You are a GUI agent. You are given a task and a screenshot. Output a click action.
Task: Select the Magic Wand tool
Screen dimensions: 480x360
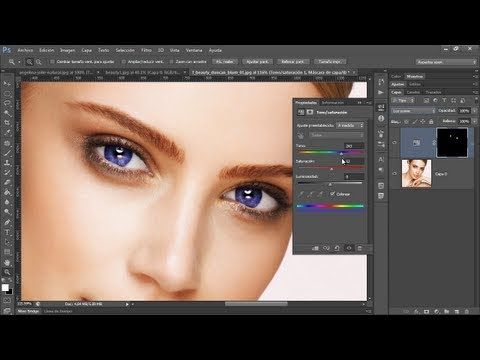pos(7,113)
